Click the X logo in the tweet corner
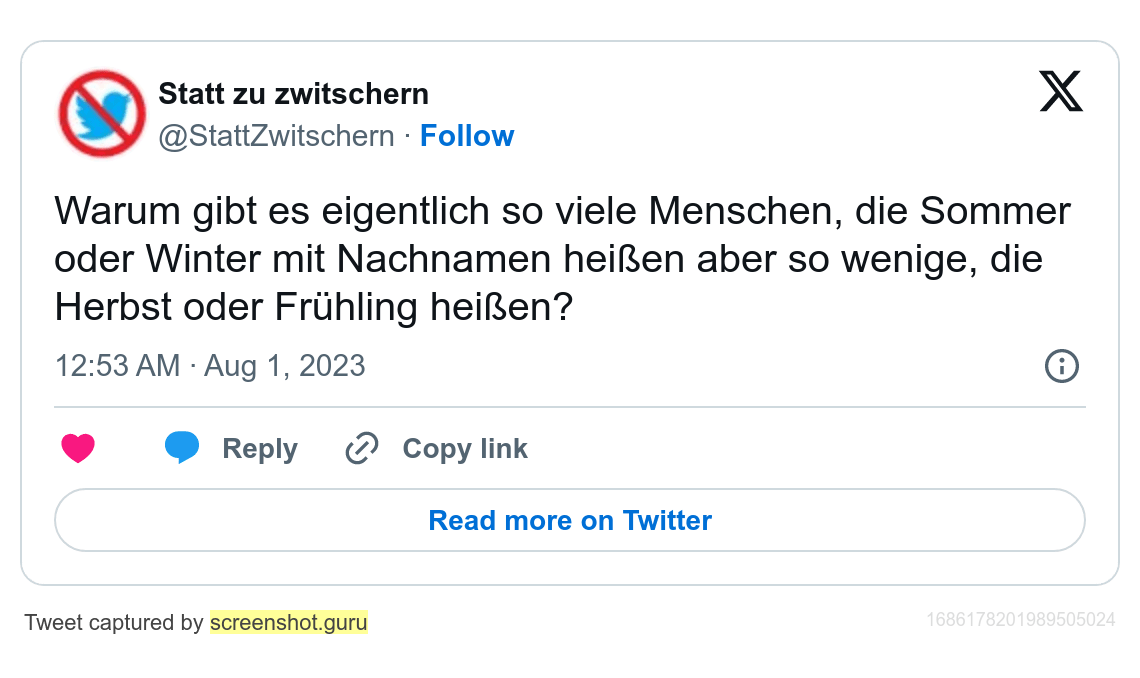The width and height of the screenshot is (1140, 678). tap(1061, 92)
